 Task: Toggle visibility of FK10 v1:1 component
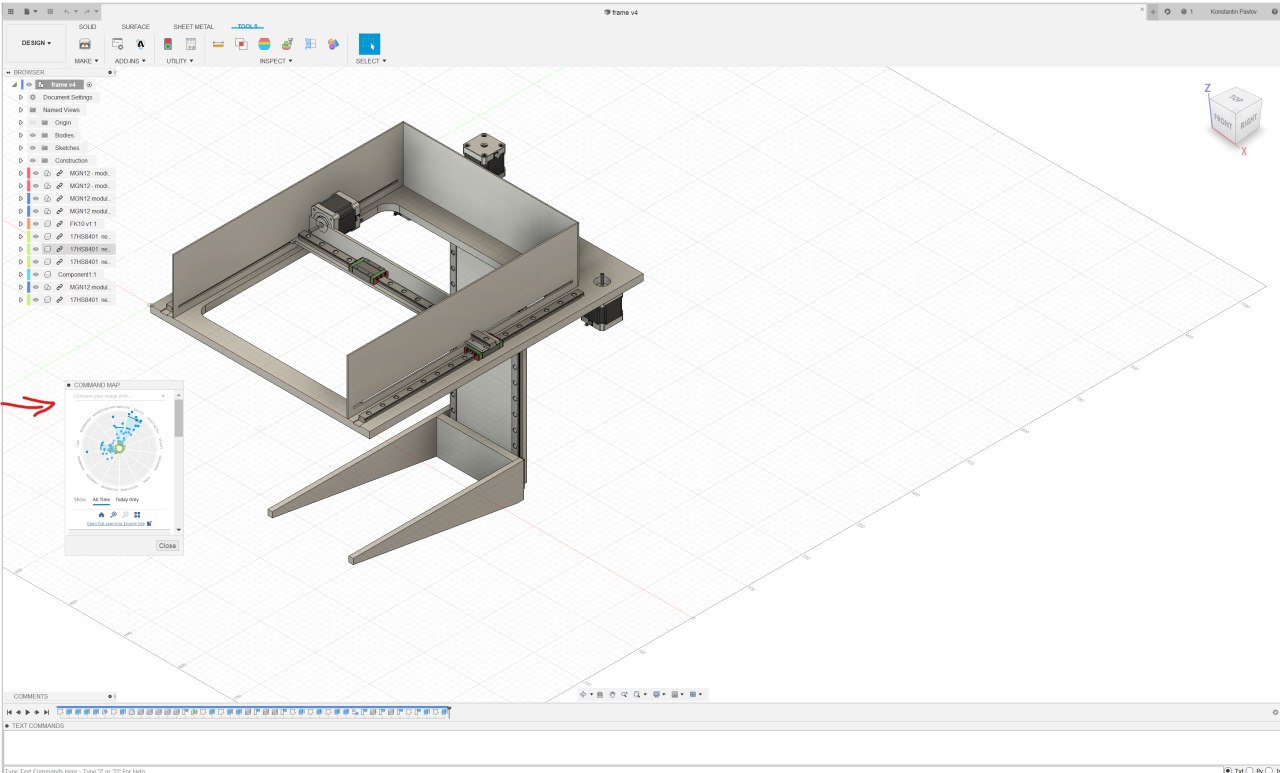(x=35, y=224)
